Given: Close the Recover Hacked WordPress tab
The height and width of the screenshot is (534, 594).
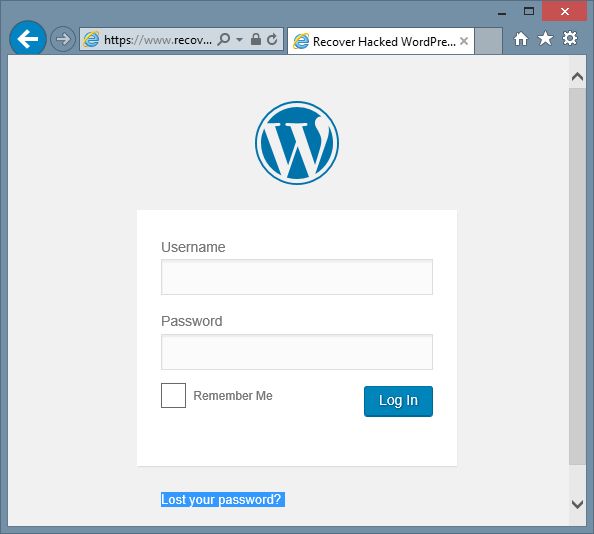Looking at the screenshot, I should [x=464, y=41].
